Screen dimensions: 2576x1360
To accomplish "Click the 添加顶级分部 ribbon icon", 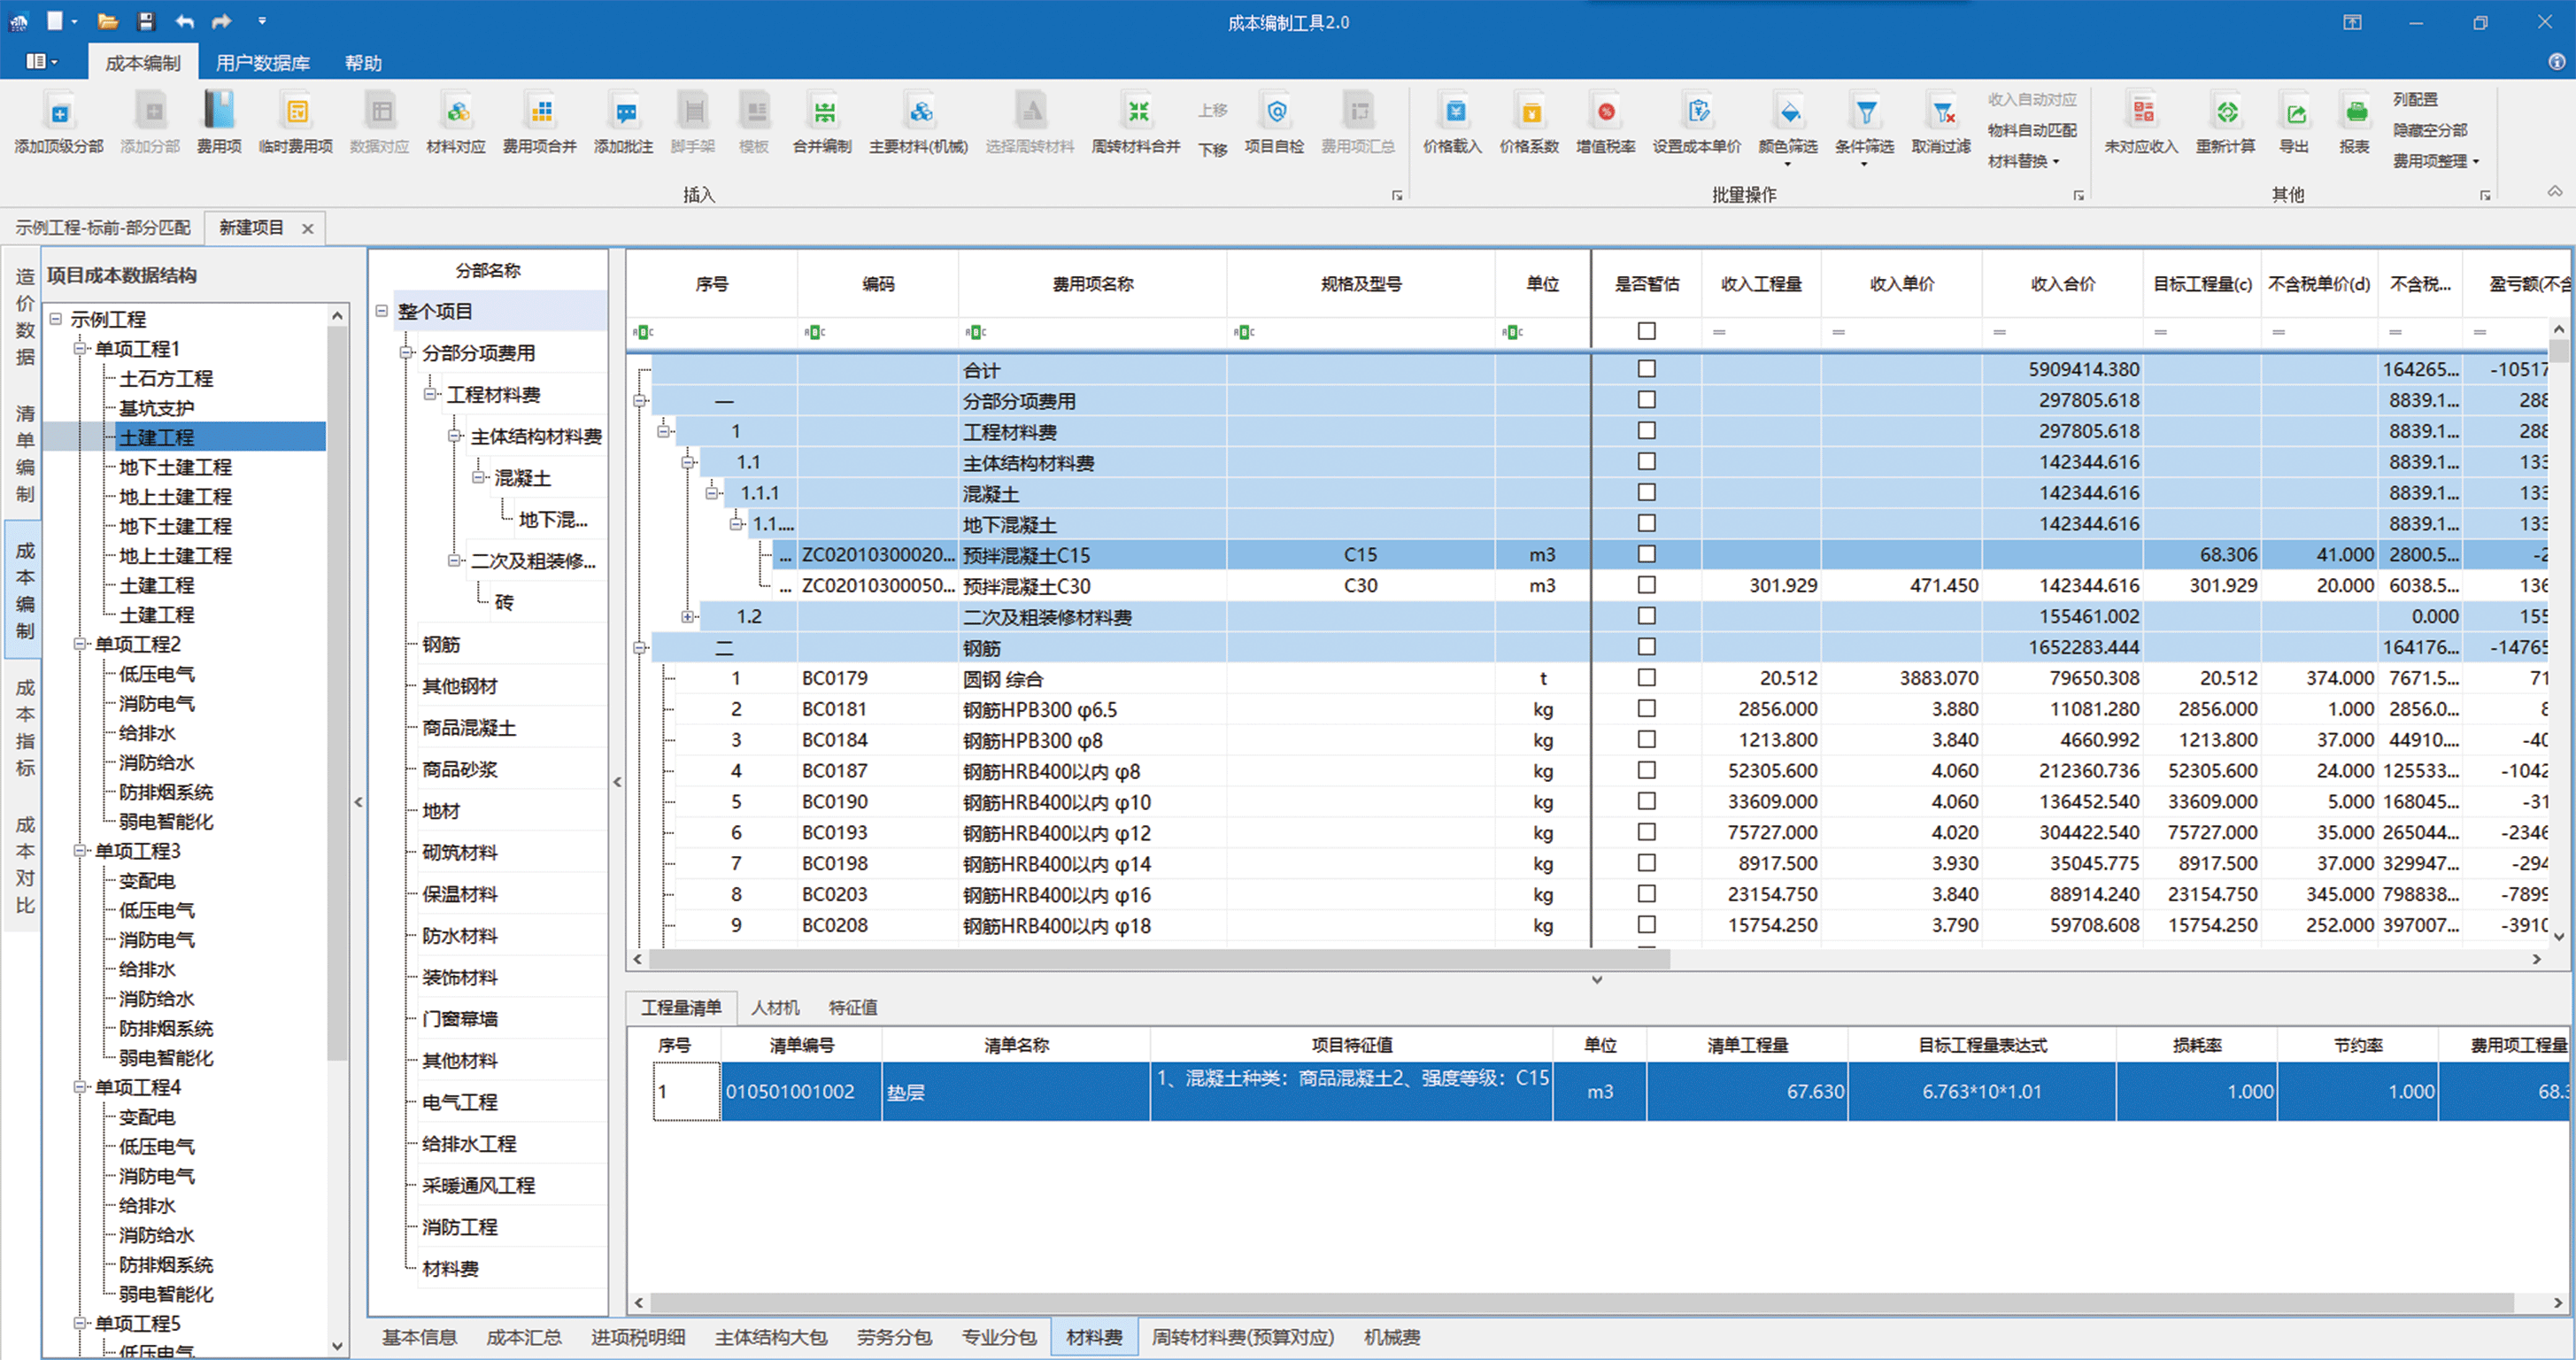I will (x=59, y=112).
